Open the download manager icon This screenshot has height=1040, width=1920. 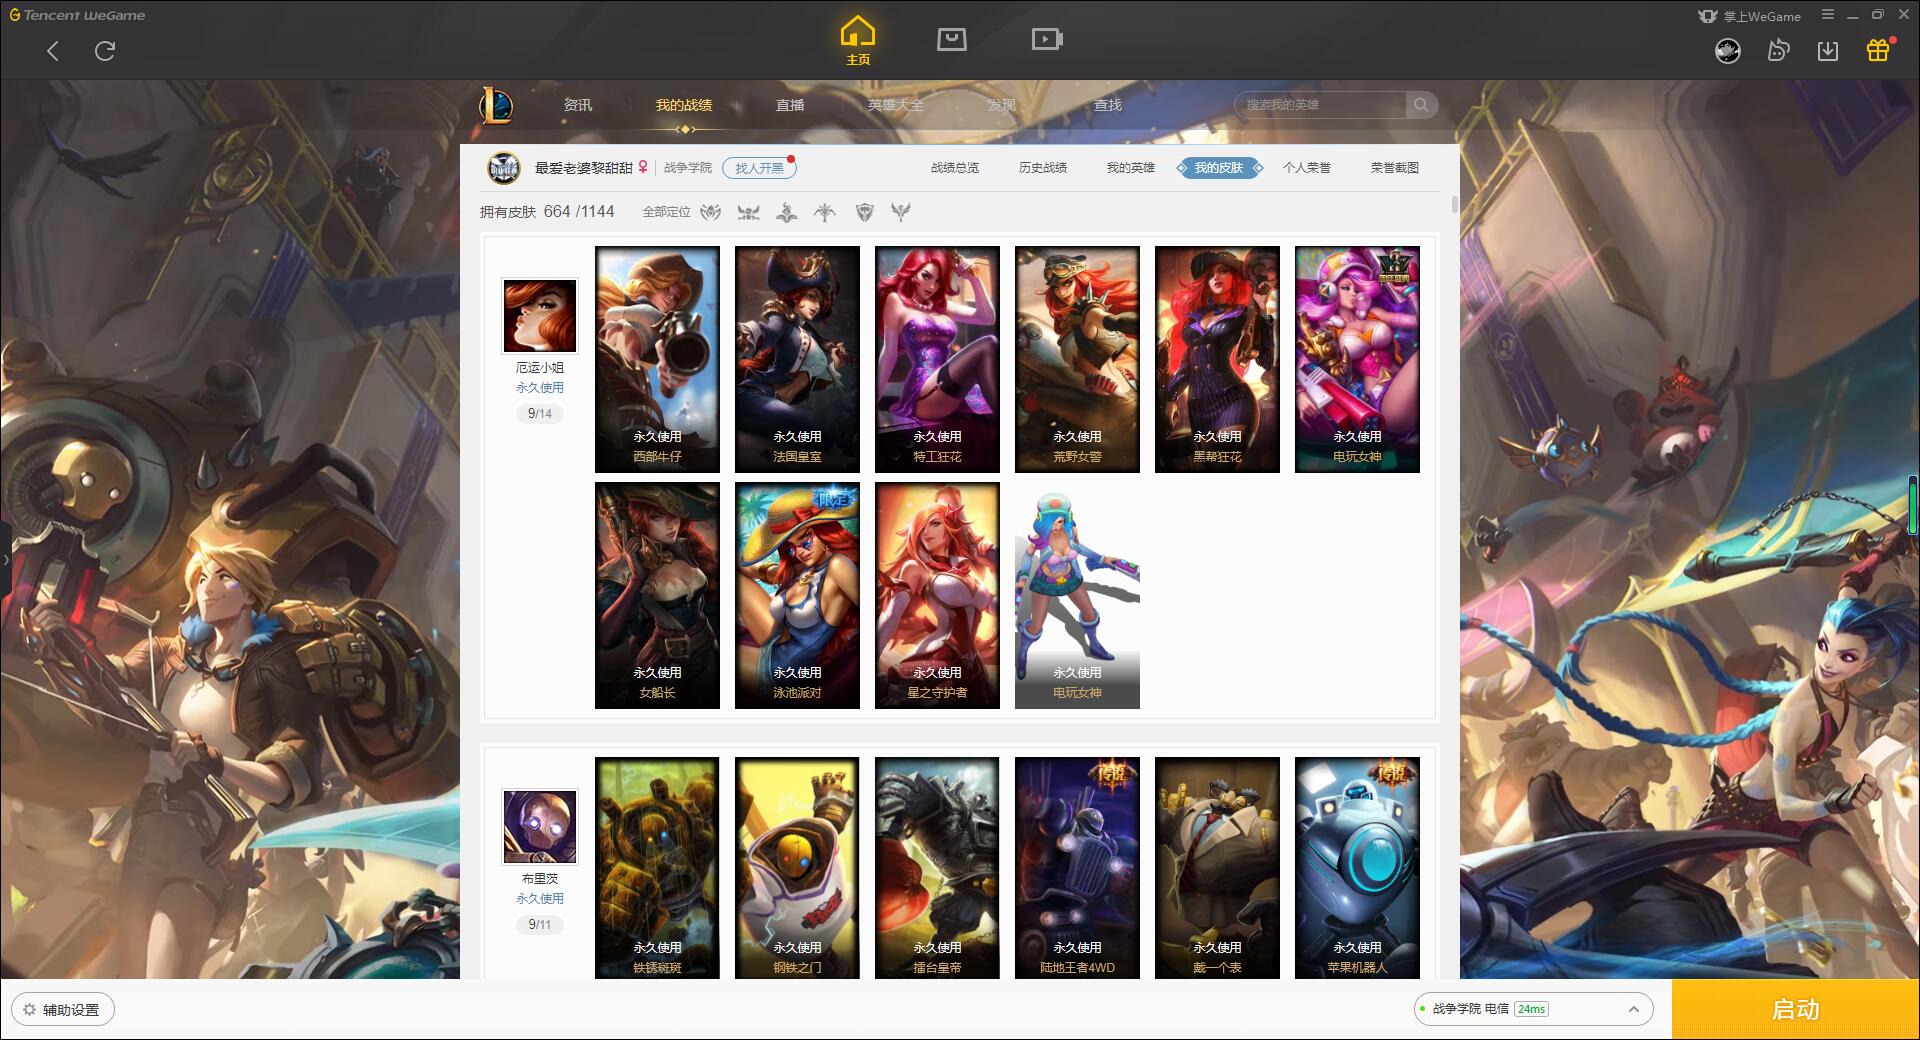click(1828, 50)
